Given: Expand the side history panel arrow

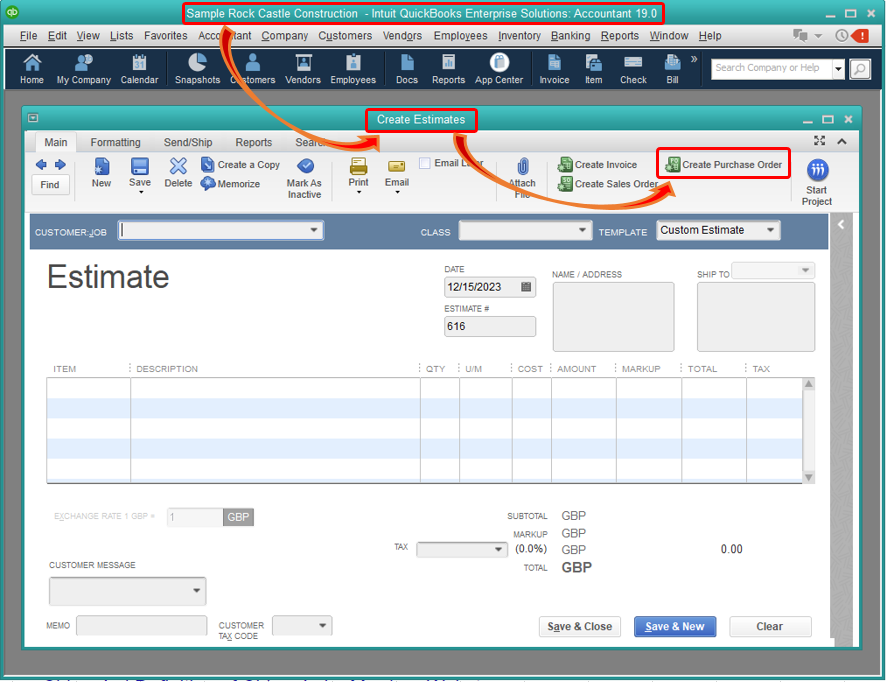Looking at the screenshot, I should pyautogui.click(x=841, y=225).
